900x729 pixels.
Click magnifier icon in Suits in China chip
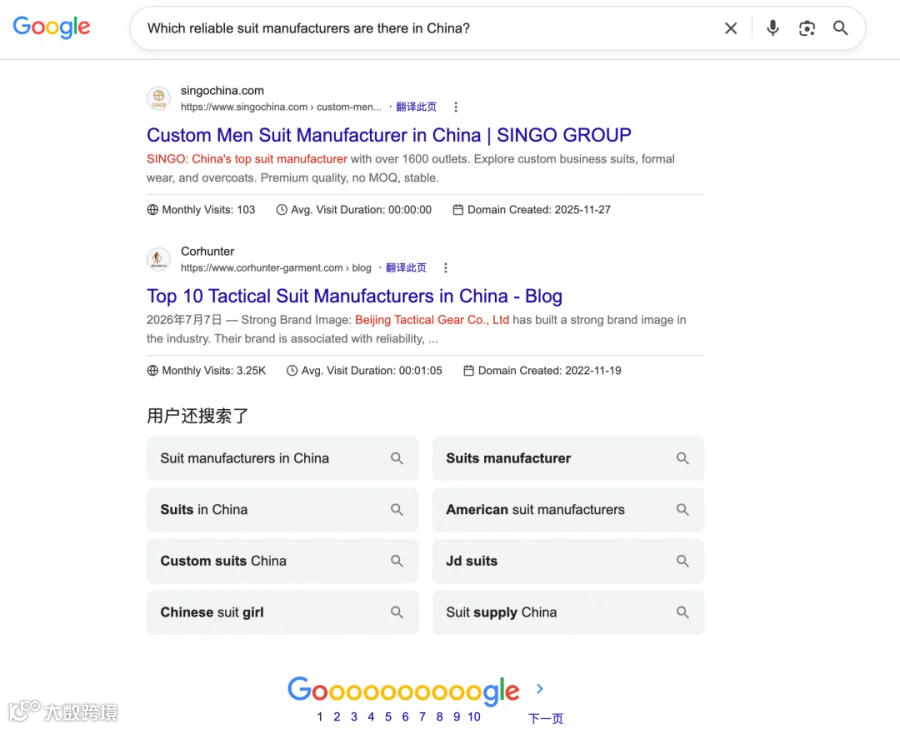397,510
